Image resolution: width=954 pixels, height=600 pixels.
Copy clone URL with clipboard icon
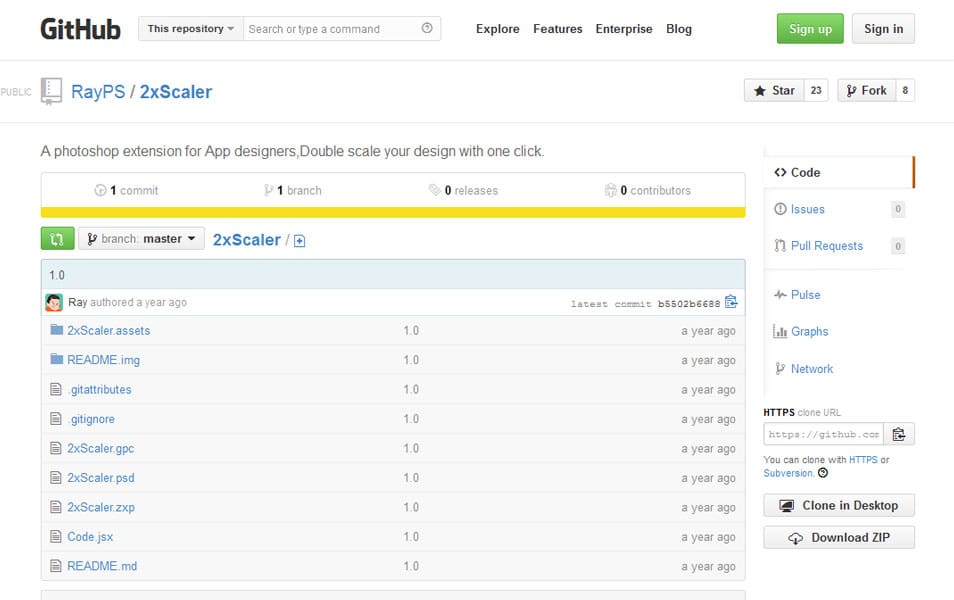pos(899,434)
